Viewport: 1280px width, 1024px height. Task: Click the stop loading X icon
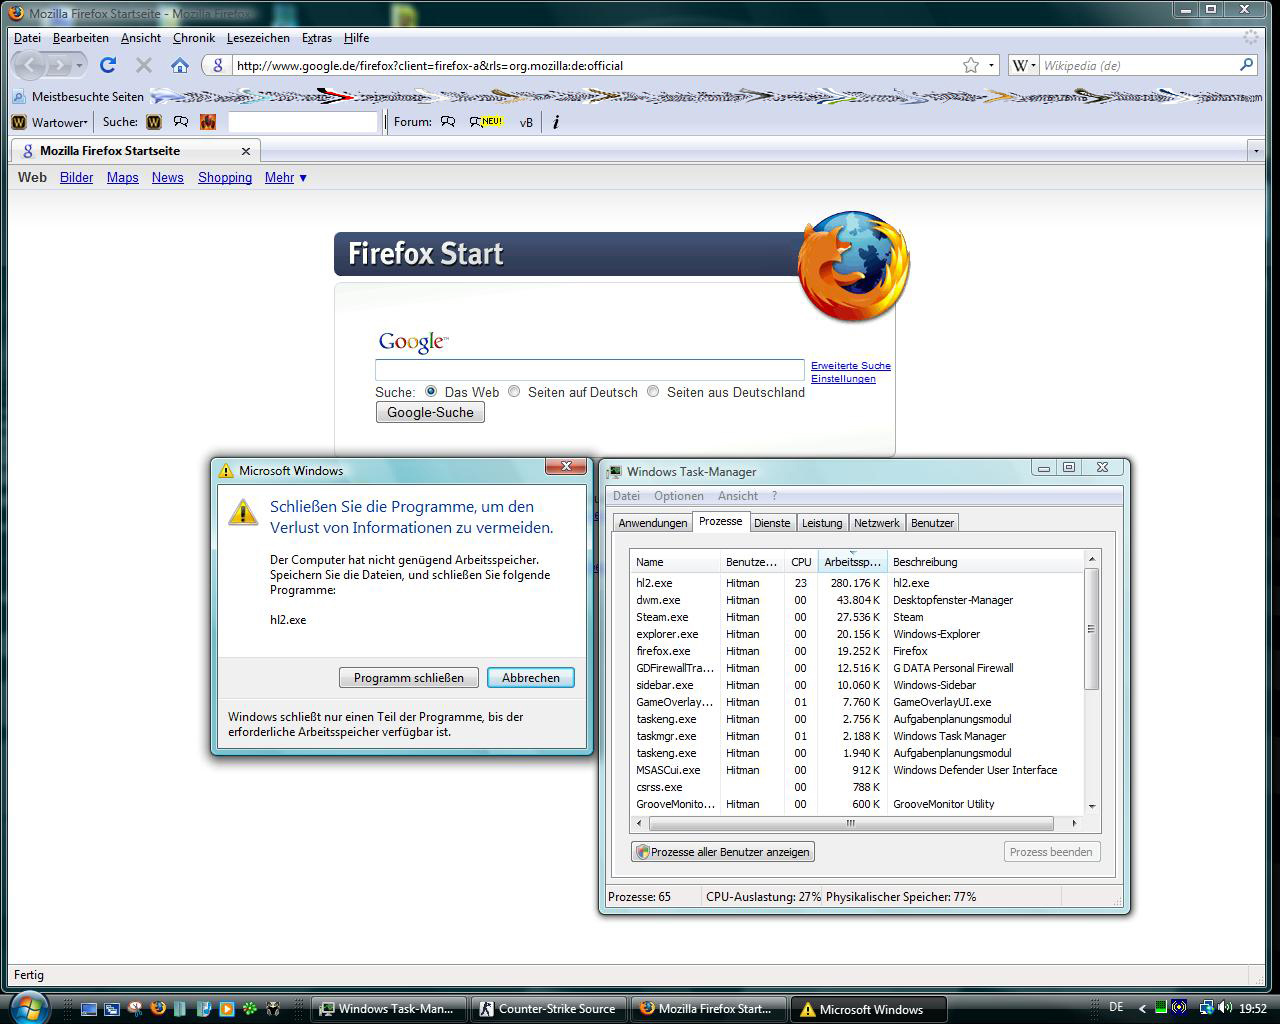coord(144,65)
